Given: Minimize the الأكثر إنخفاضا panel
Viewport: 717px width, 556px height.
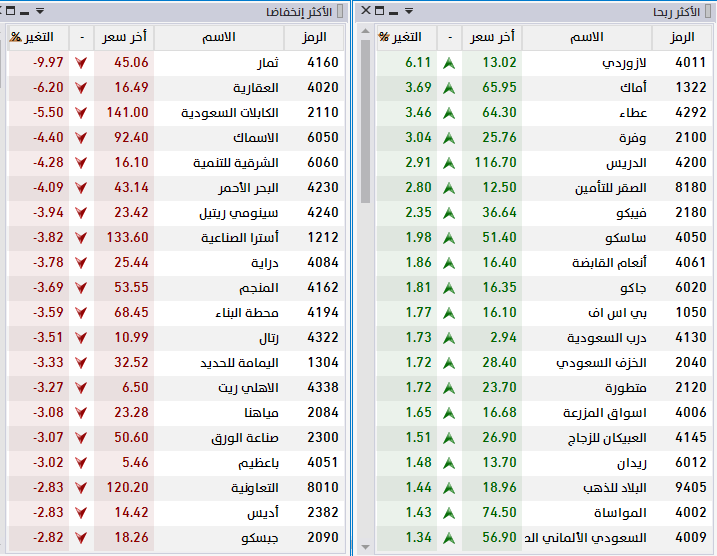Looking at the screenshot, I should pos(25,12).
